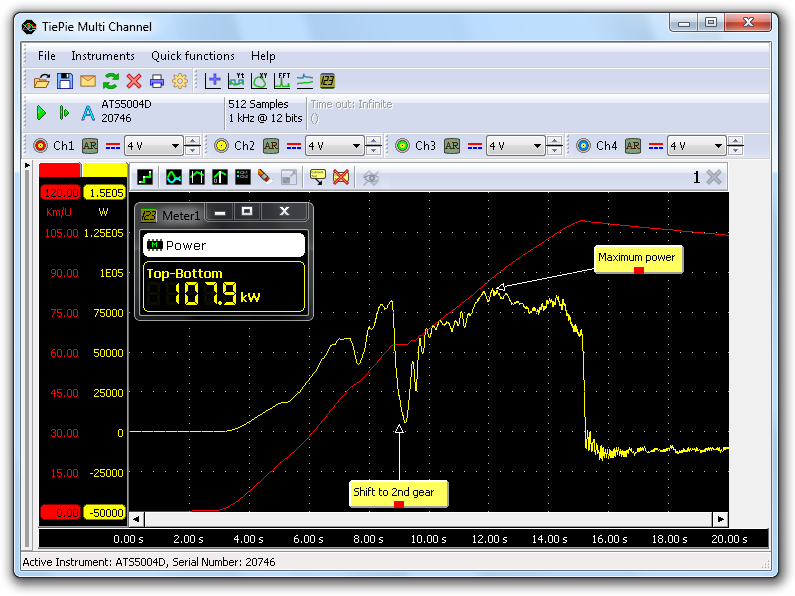The width and height of the screenshot is (795, 596).
Task: Open the Instruments menu
Action: [103, 56]
